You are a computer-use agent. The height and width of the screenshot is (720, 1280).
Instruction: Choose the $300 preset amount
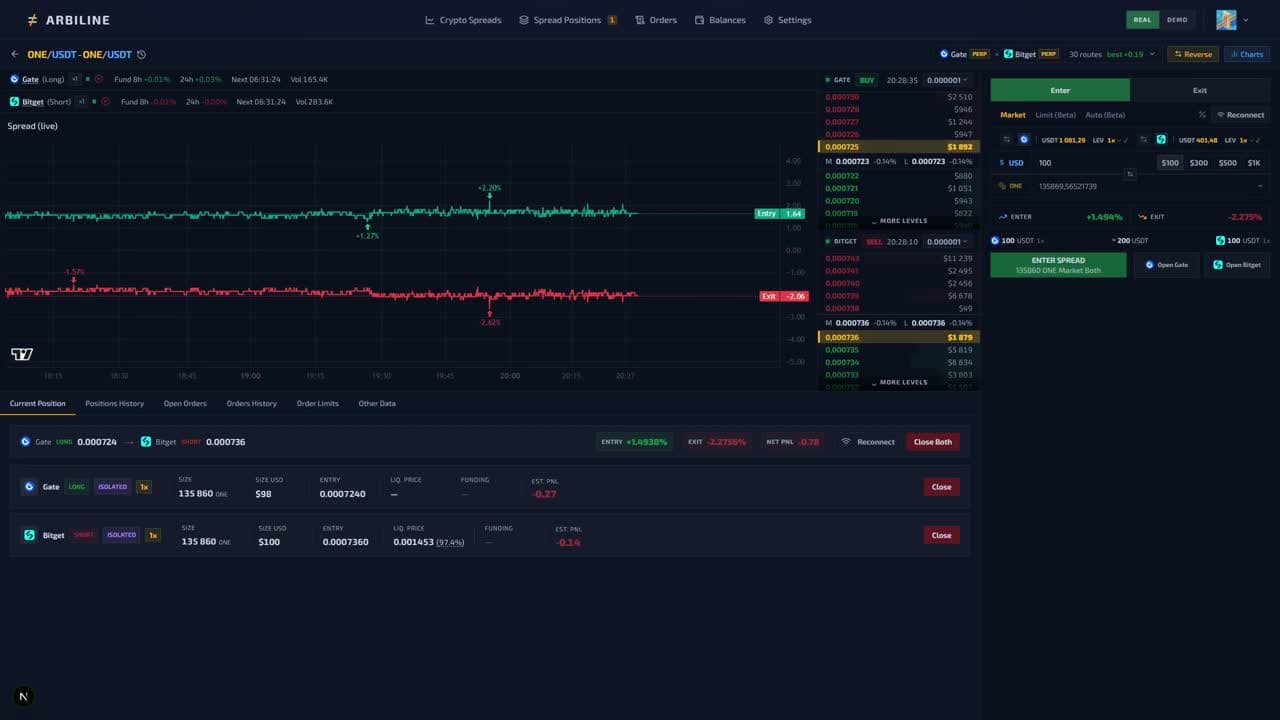pyautogui.click(x=1198, y=163)
